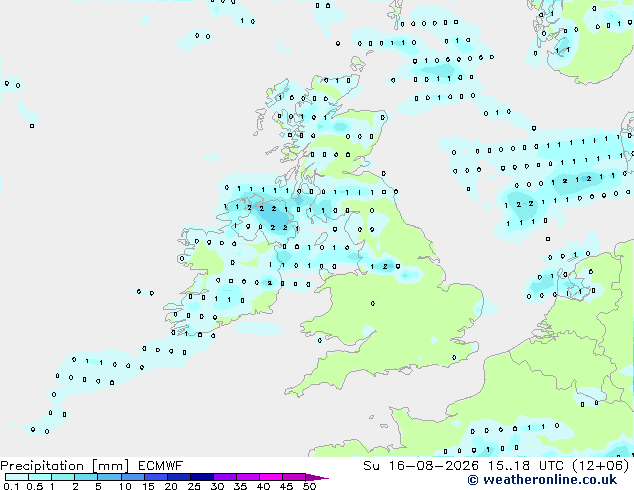This screenshot has width=634, height=490.
Task: Click the legend arrow tip beyond 50
Action: pyautogui.click(x=317, y=478)
